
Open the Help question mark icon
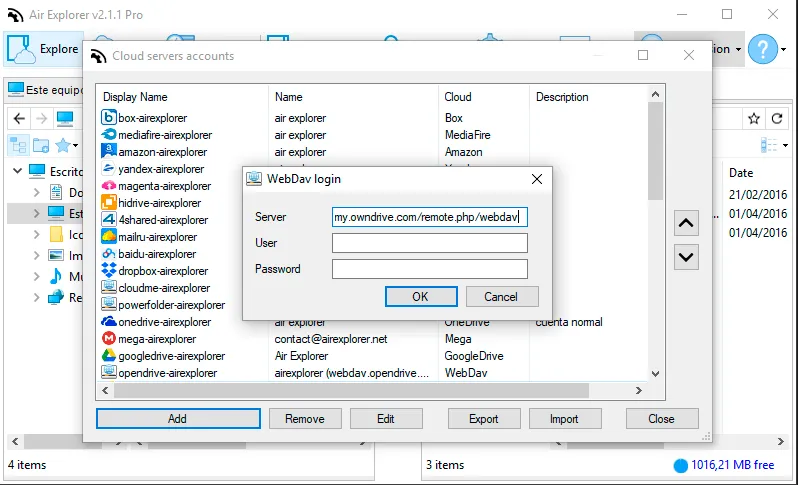coord(763,49)
